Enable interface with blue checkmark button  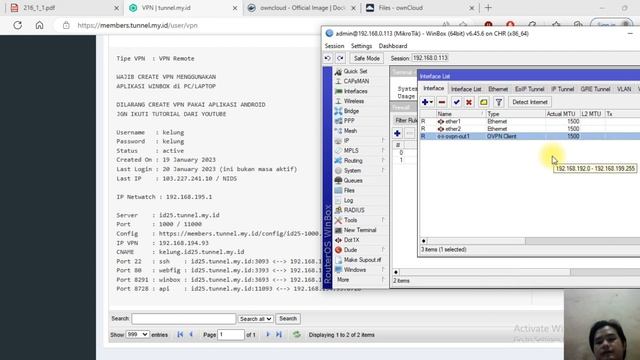[456, 102]
